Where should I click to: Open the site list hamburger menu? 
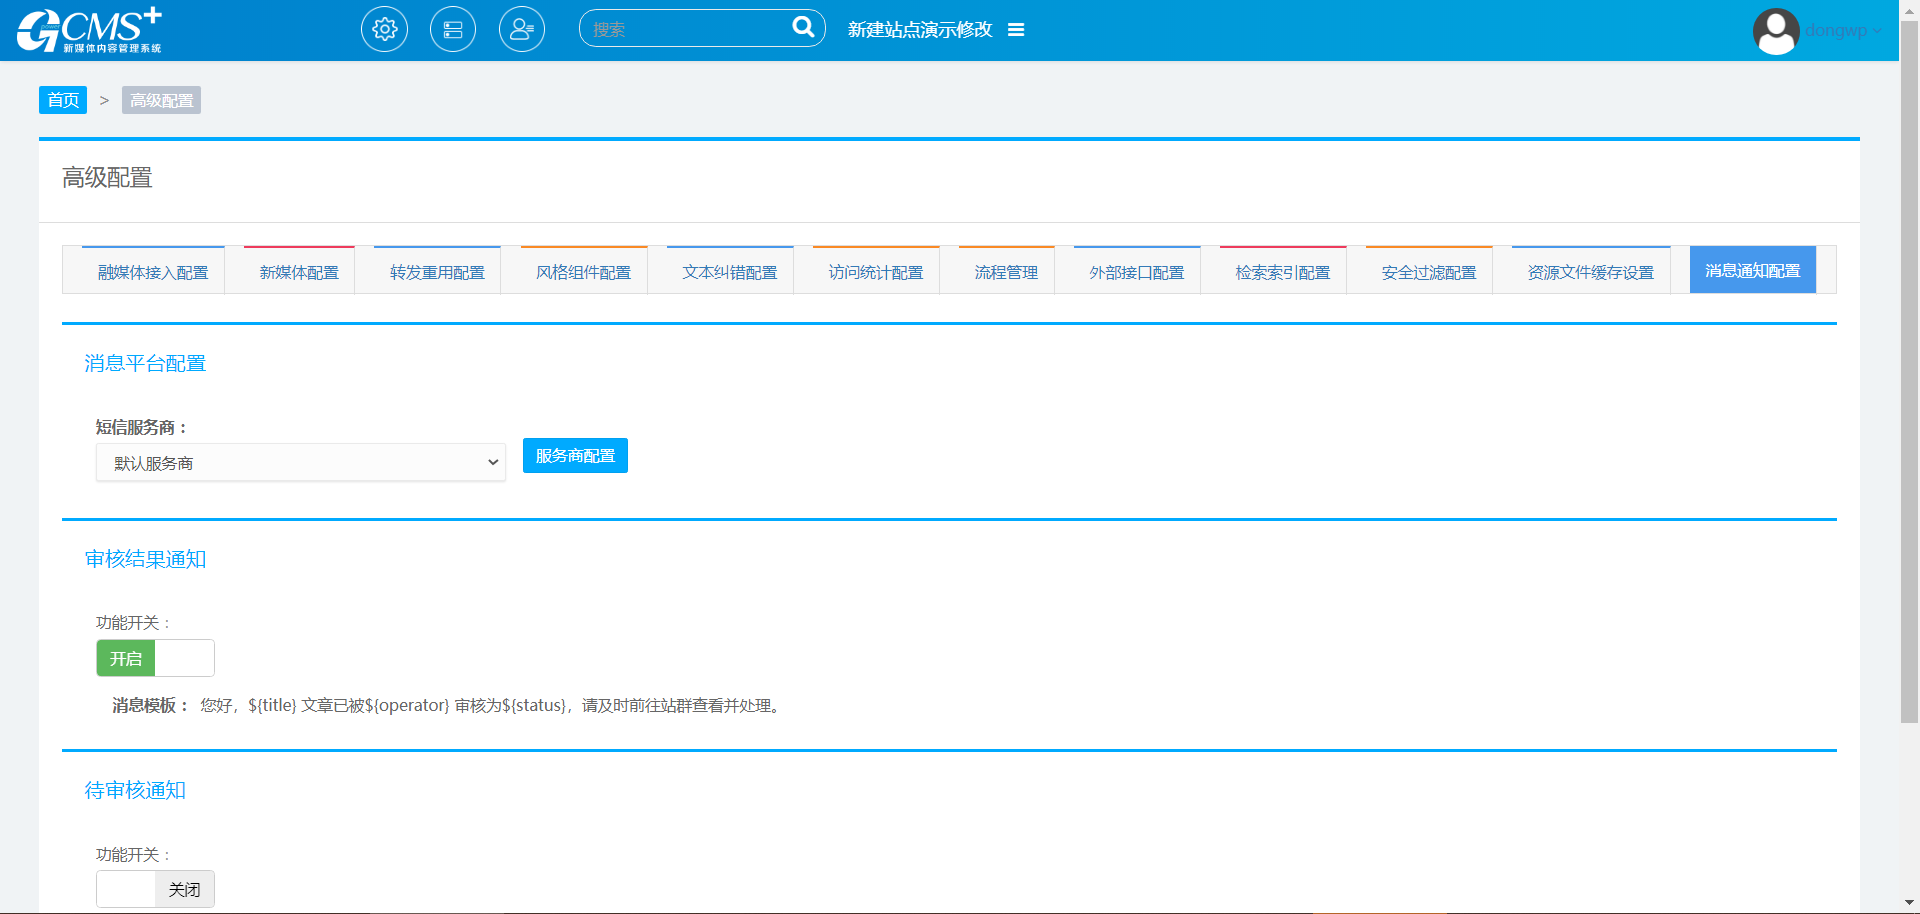click(x=1016, y=30)
